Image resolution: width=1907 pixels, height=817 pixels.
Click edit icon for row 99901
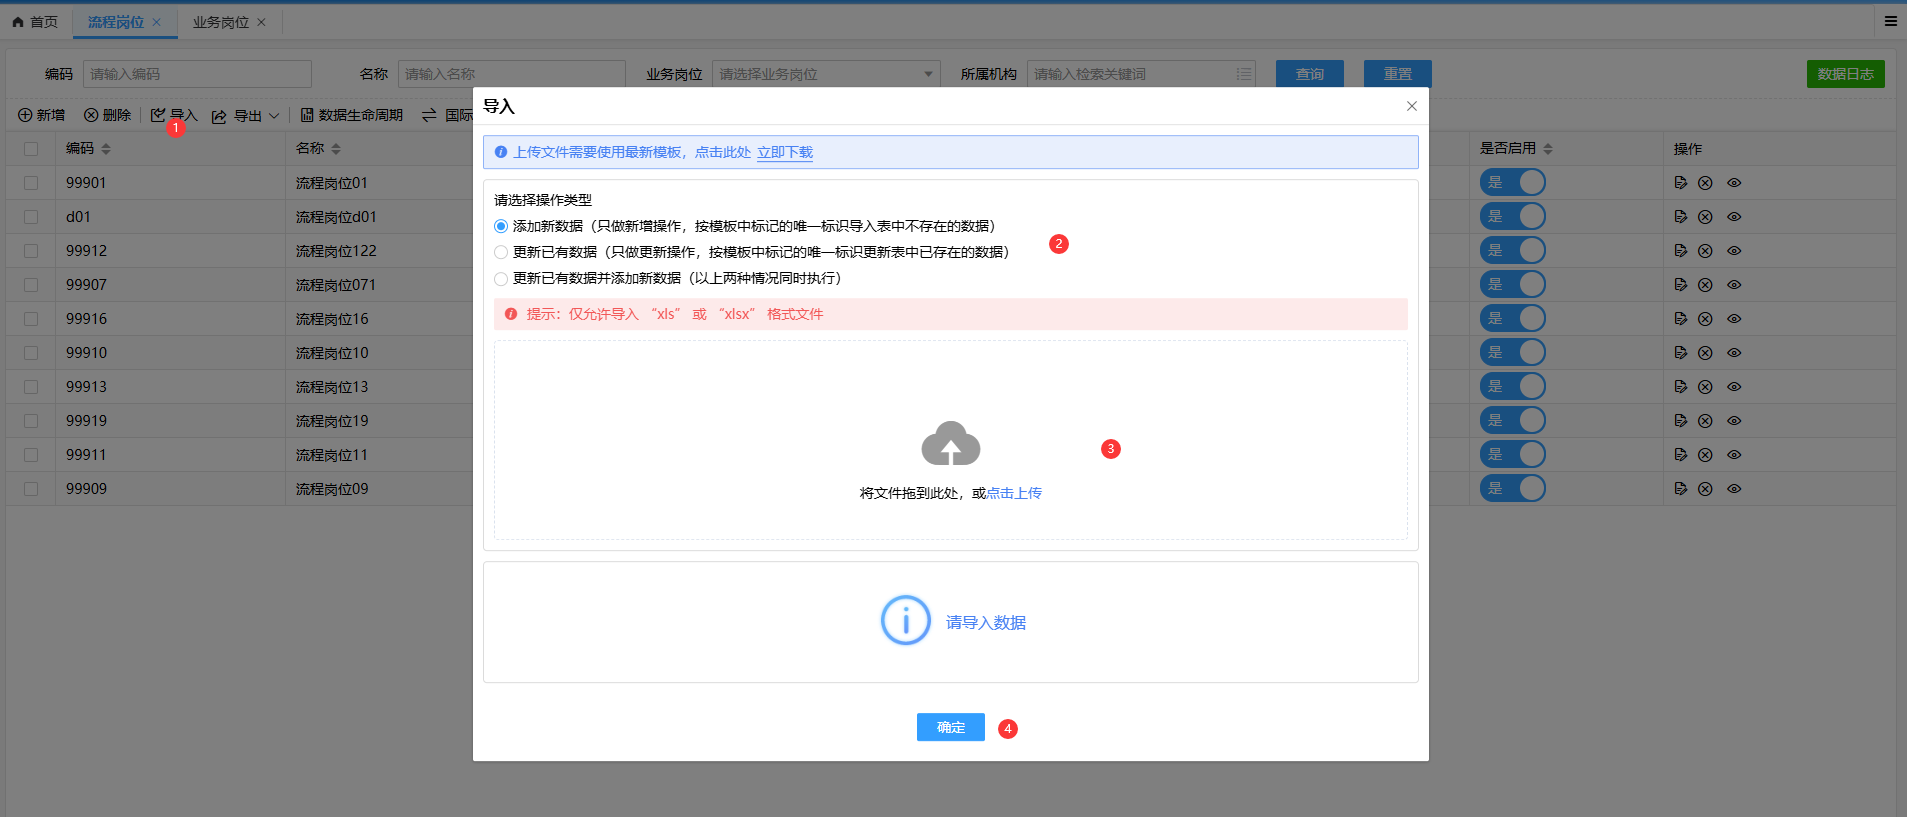(1680, 183)
